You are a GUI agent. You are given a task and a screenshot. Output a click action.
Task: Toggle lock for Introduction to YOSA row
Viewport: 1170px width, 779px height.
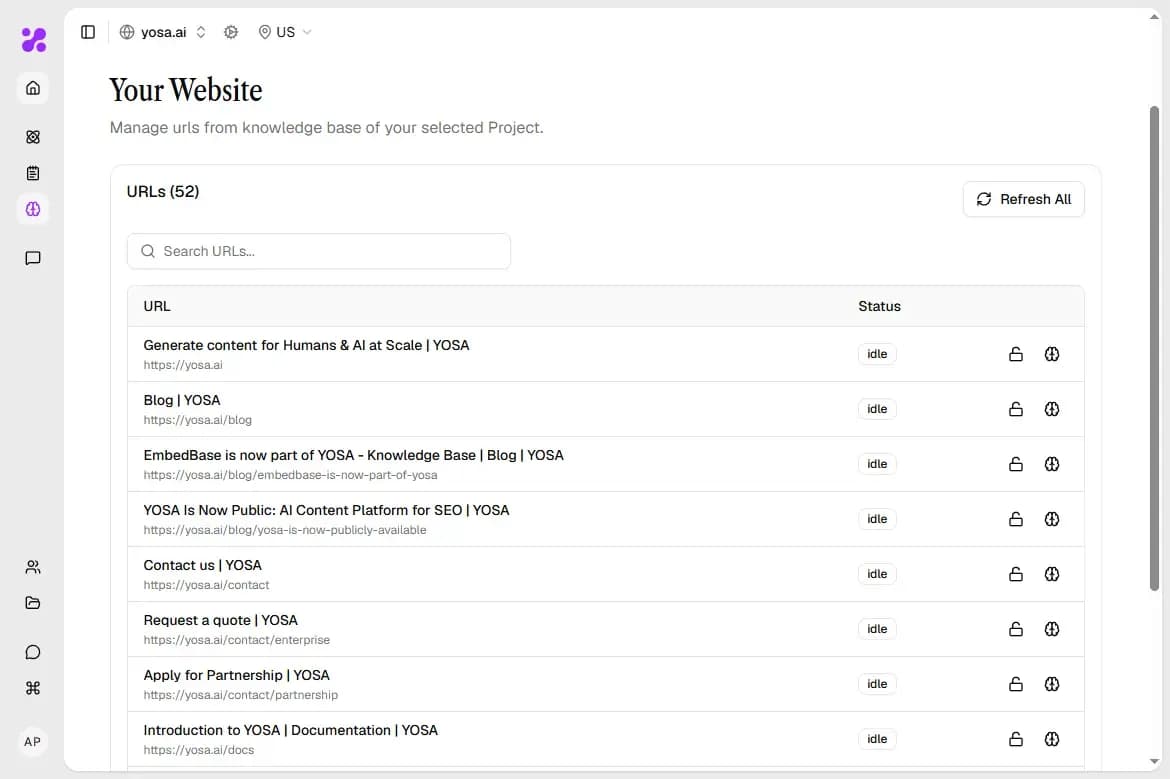[1016, 739]
